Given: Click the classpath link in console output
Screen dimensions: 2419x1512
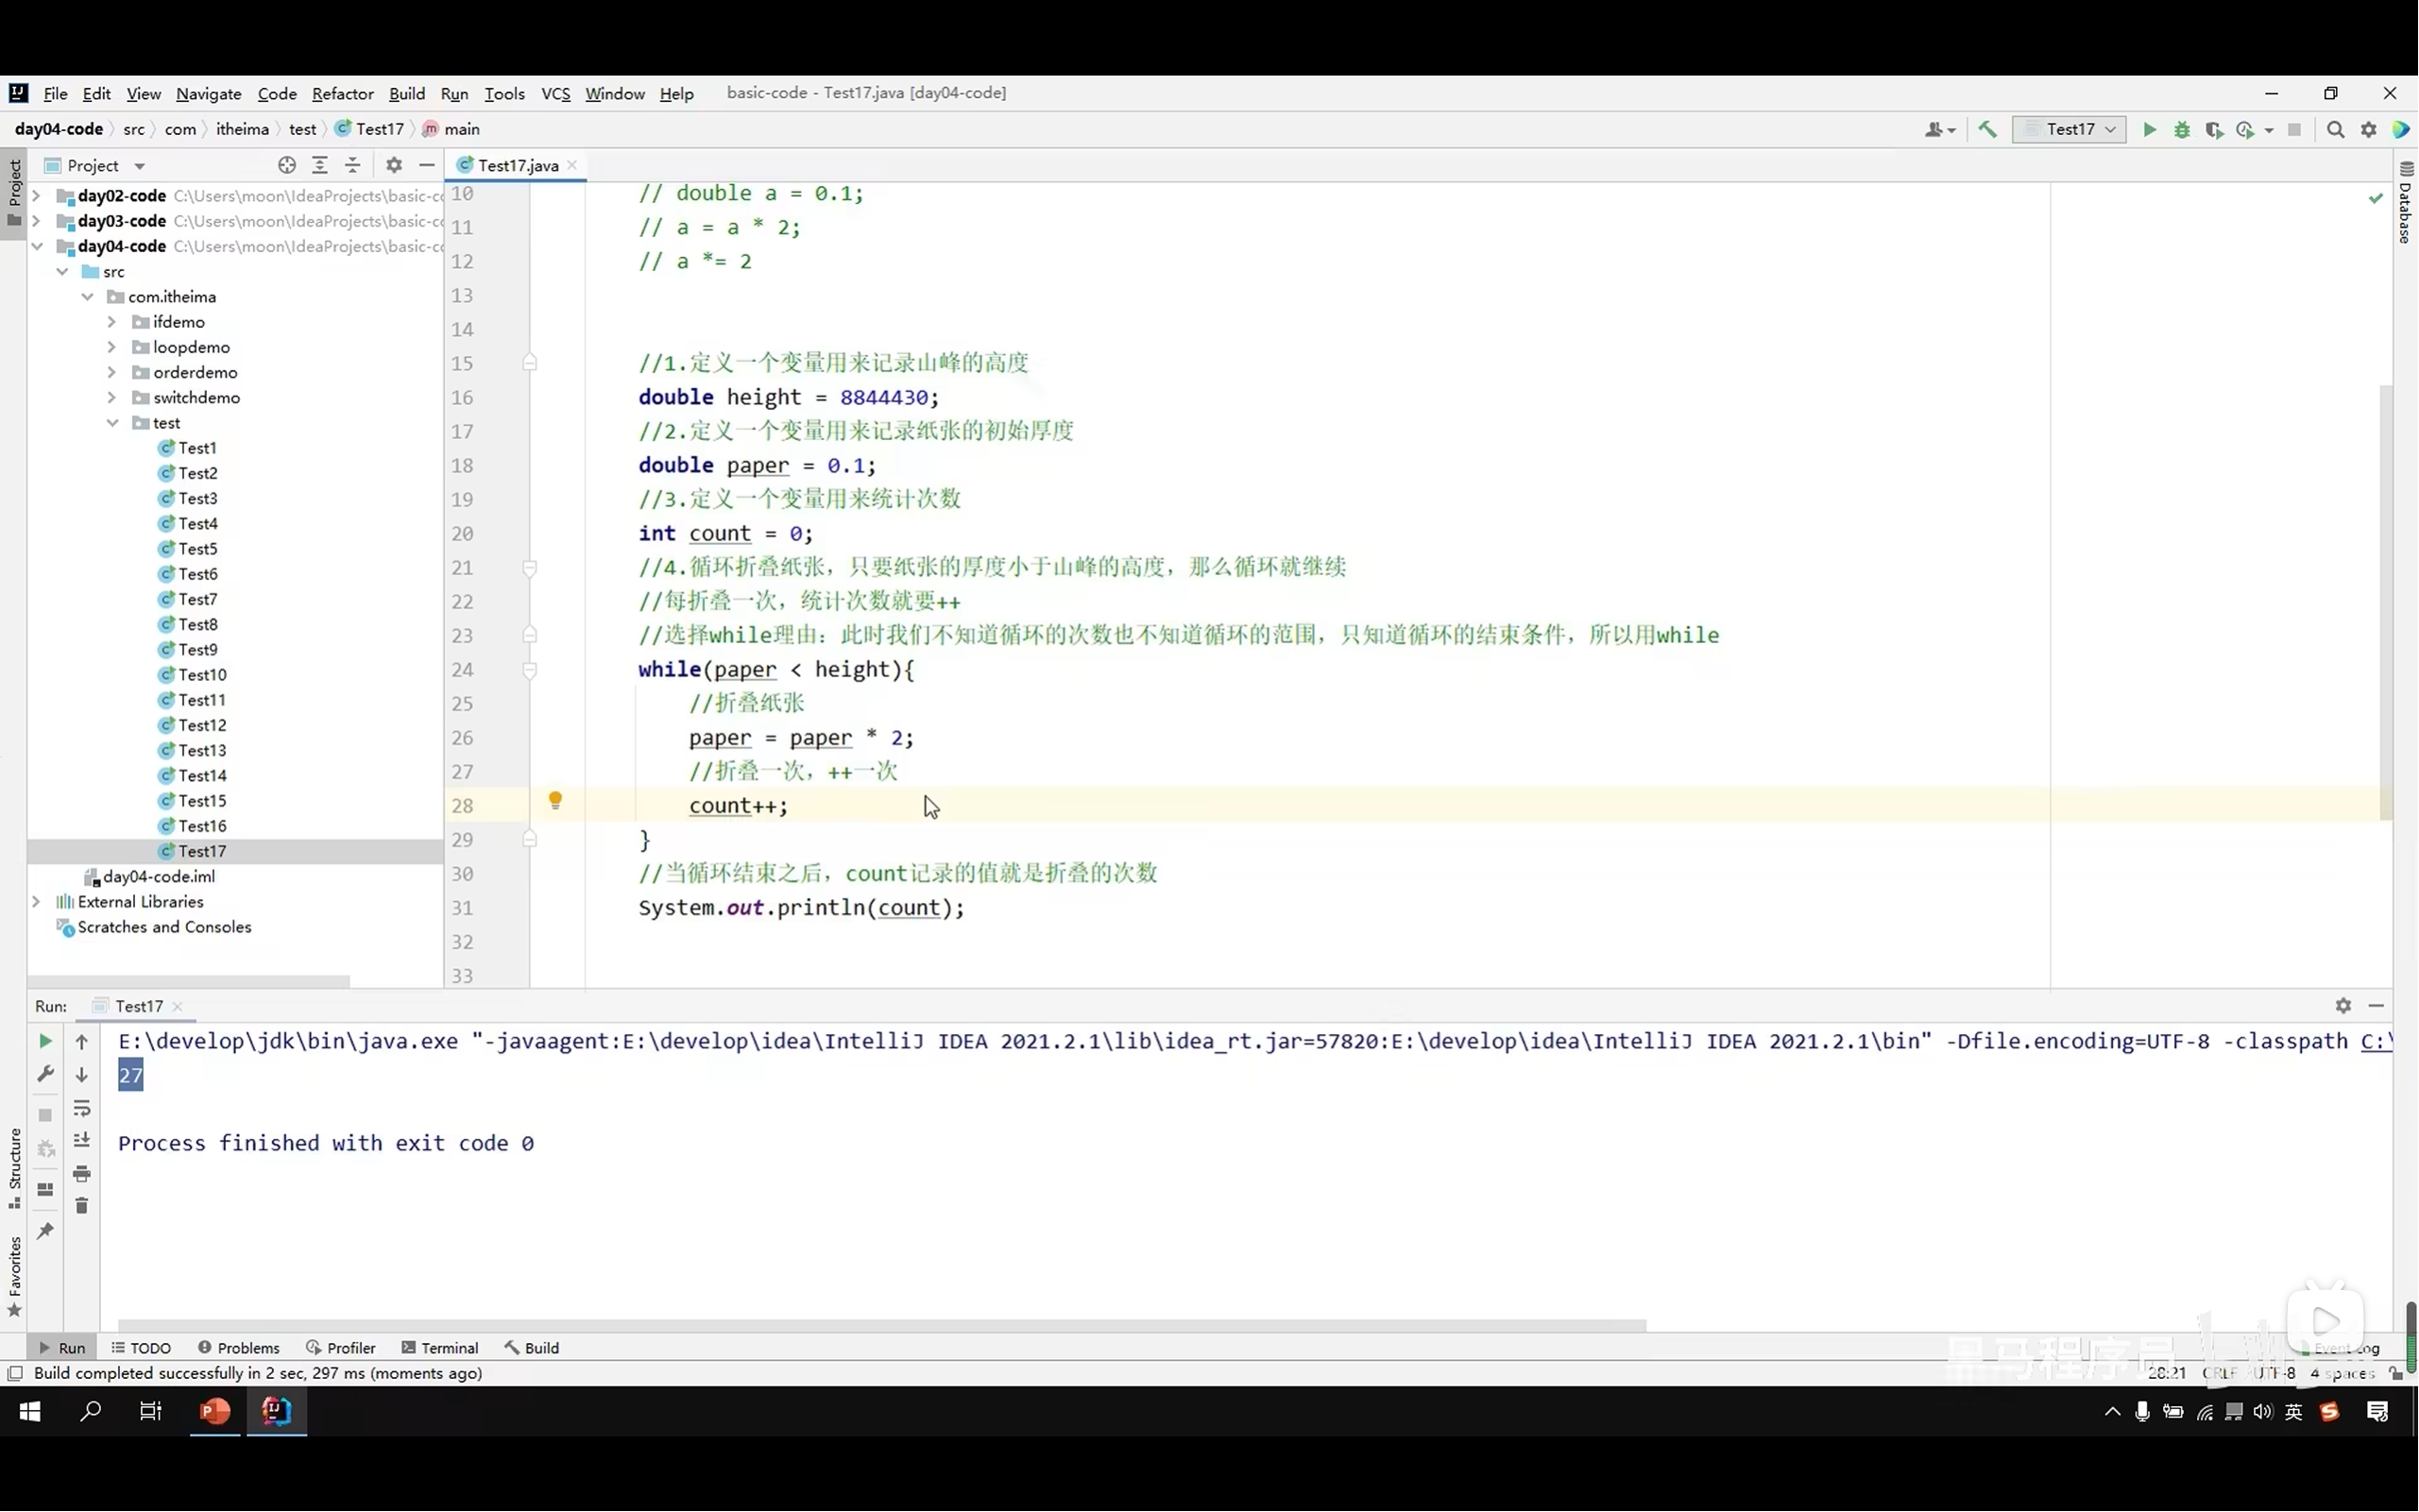Looking at the screenshot, I should click(2376, 1042).
